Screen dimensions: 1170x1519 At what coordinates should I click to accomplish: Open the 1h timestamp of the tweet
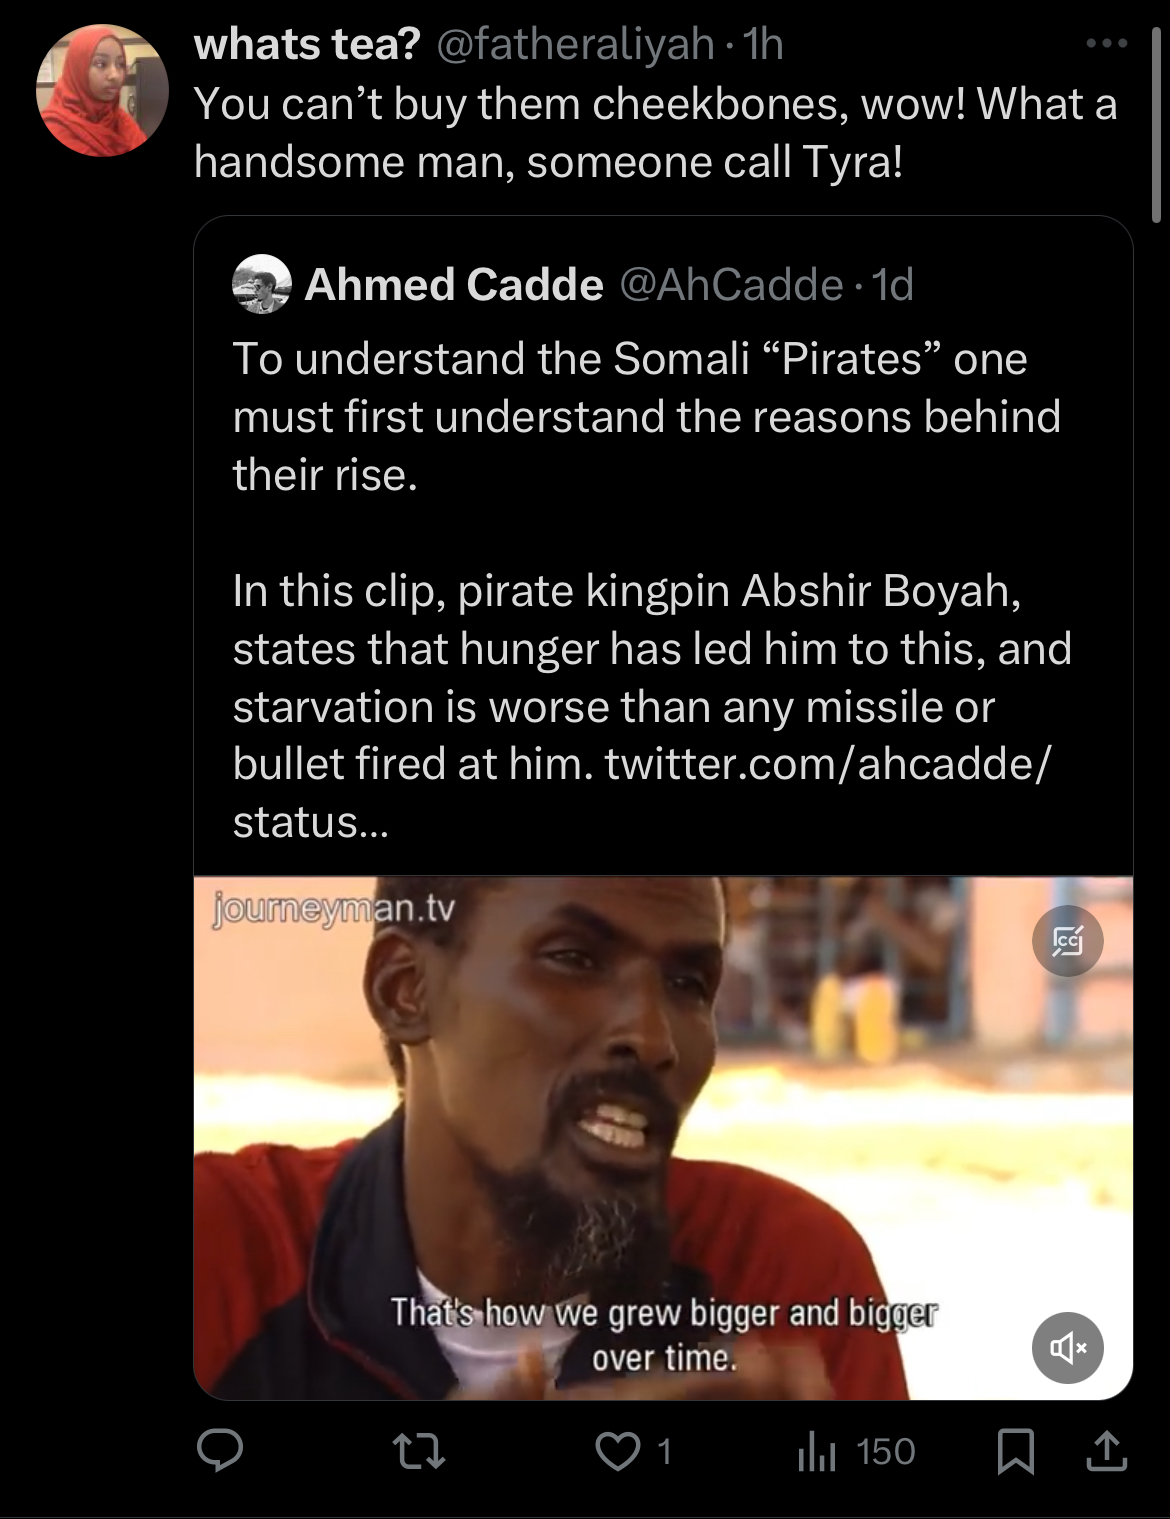[x=764, y=44]
